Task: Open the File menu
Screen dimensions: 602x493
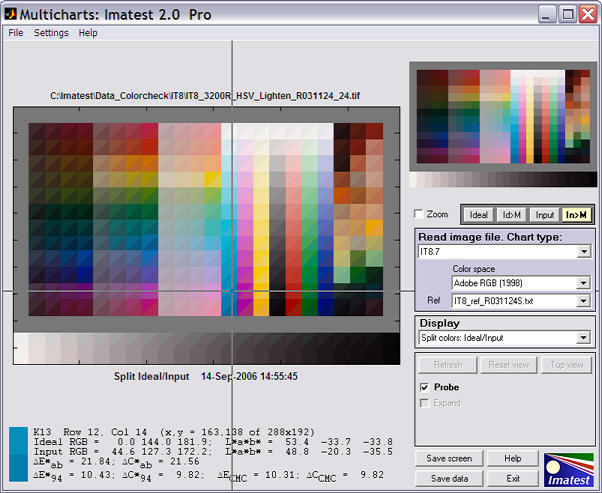Action: coord(16,33)
